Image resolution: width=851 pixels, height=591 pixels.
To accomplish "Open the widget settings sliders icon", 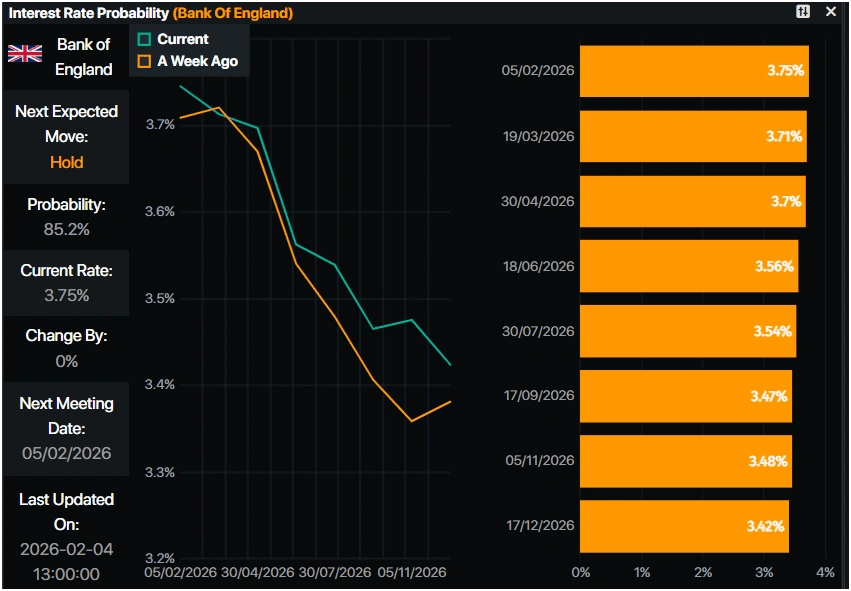I will pyautogui.click(x=803, y=12).
